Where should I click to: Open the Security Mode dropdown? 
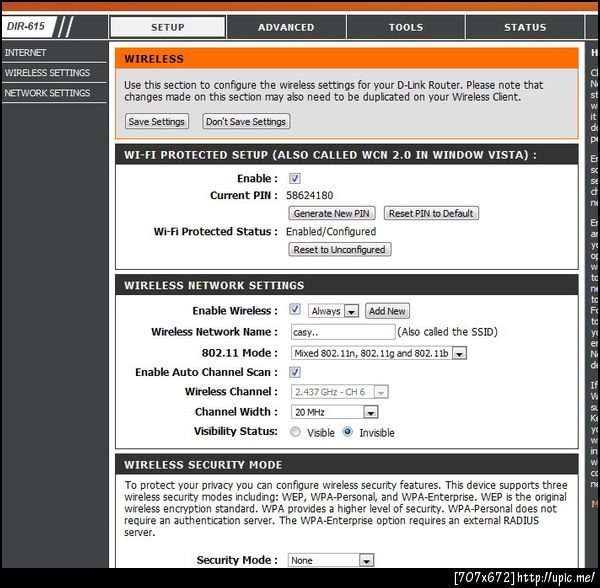(x=331, y=560)
